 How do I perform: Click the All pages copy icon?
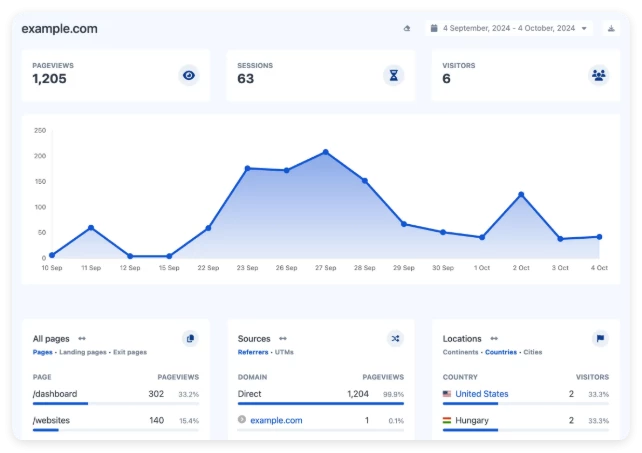190,339
